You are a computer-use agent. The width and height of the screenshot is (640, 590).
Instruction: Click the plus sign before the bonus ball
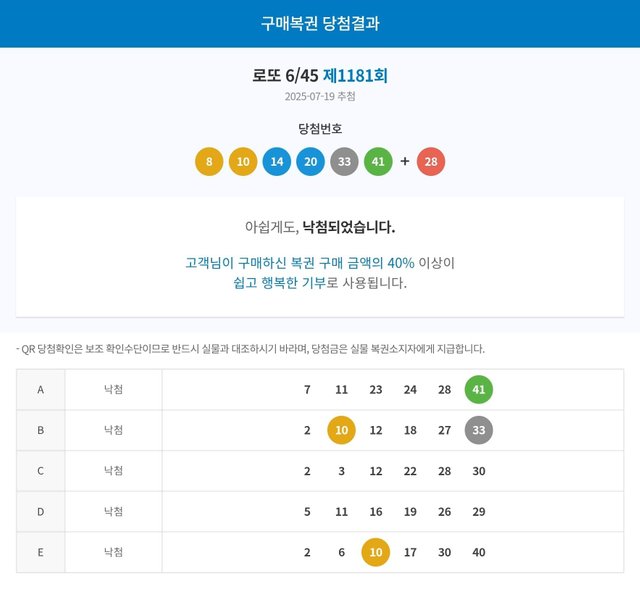tap(405, 161)
